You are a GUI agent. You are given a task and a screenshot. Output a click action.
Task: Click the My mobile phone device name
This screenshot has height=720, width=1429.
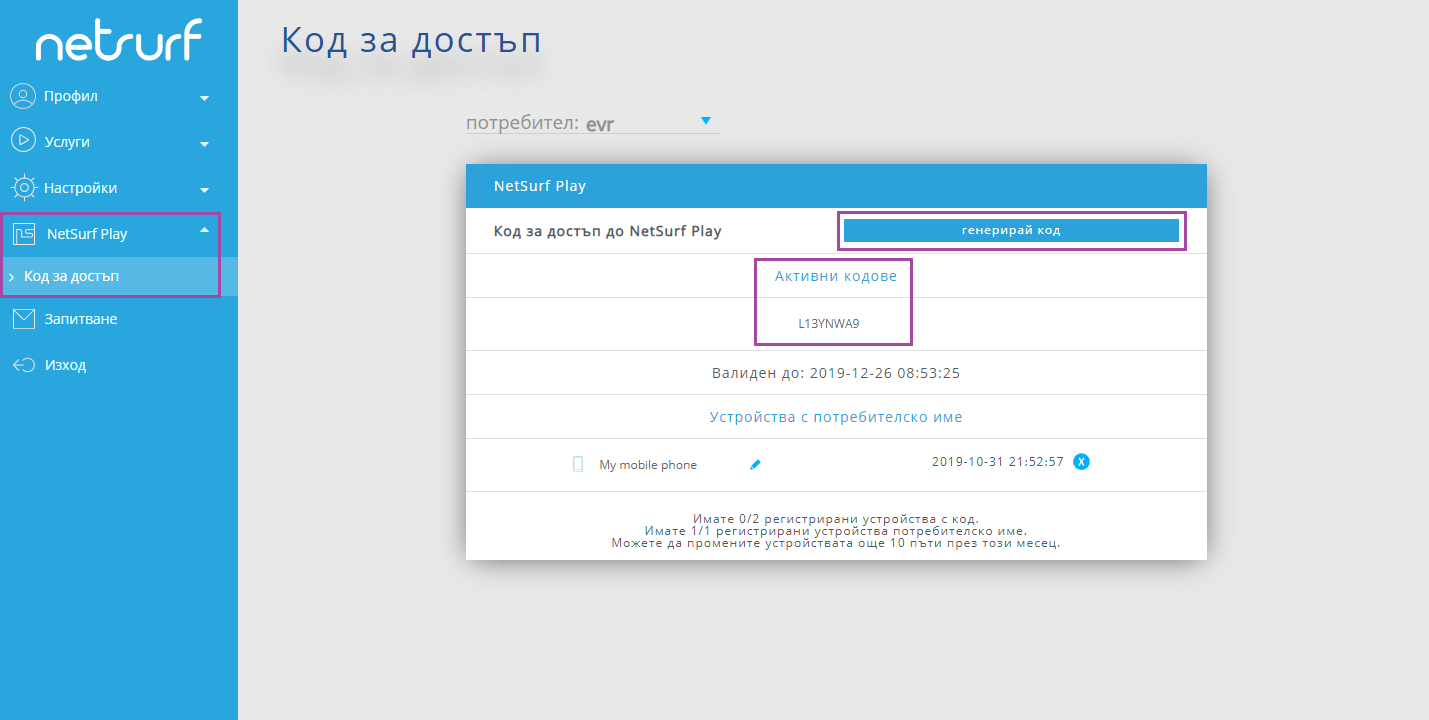[648, 465]
